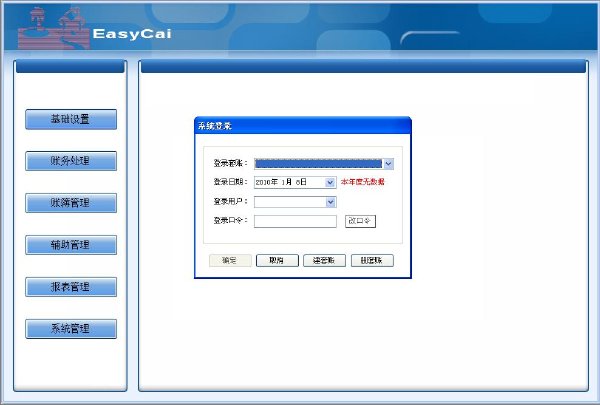Click the 登录日期 label text
The height and width of the screenshot is (405, 600).
coord(230,182)
